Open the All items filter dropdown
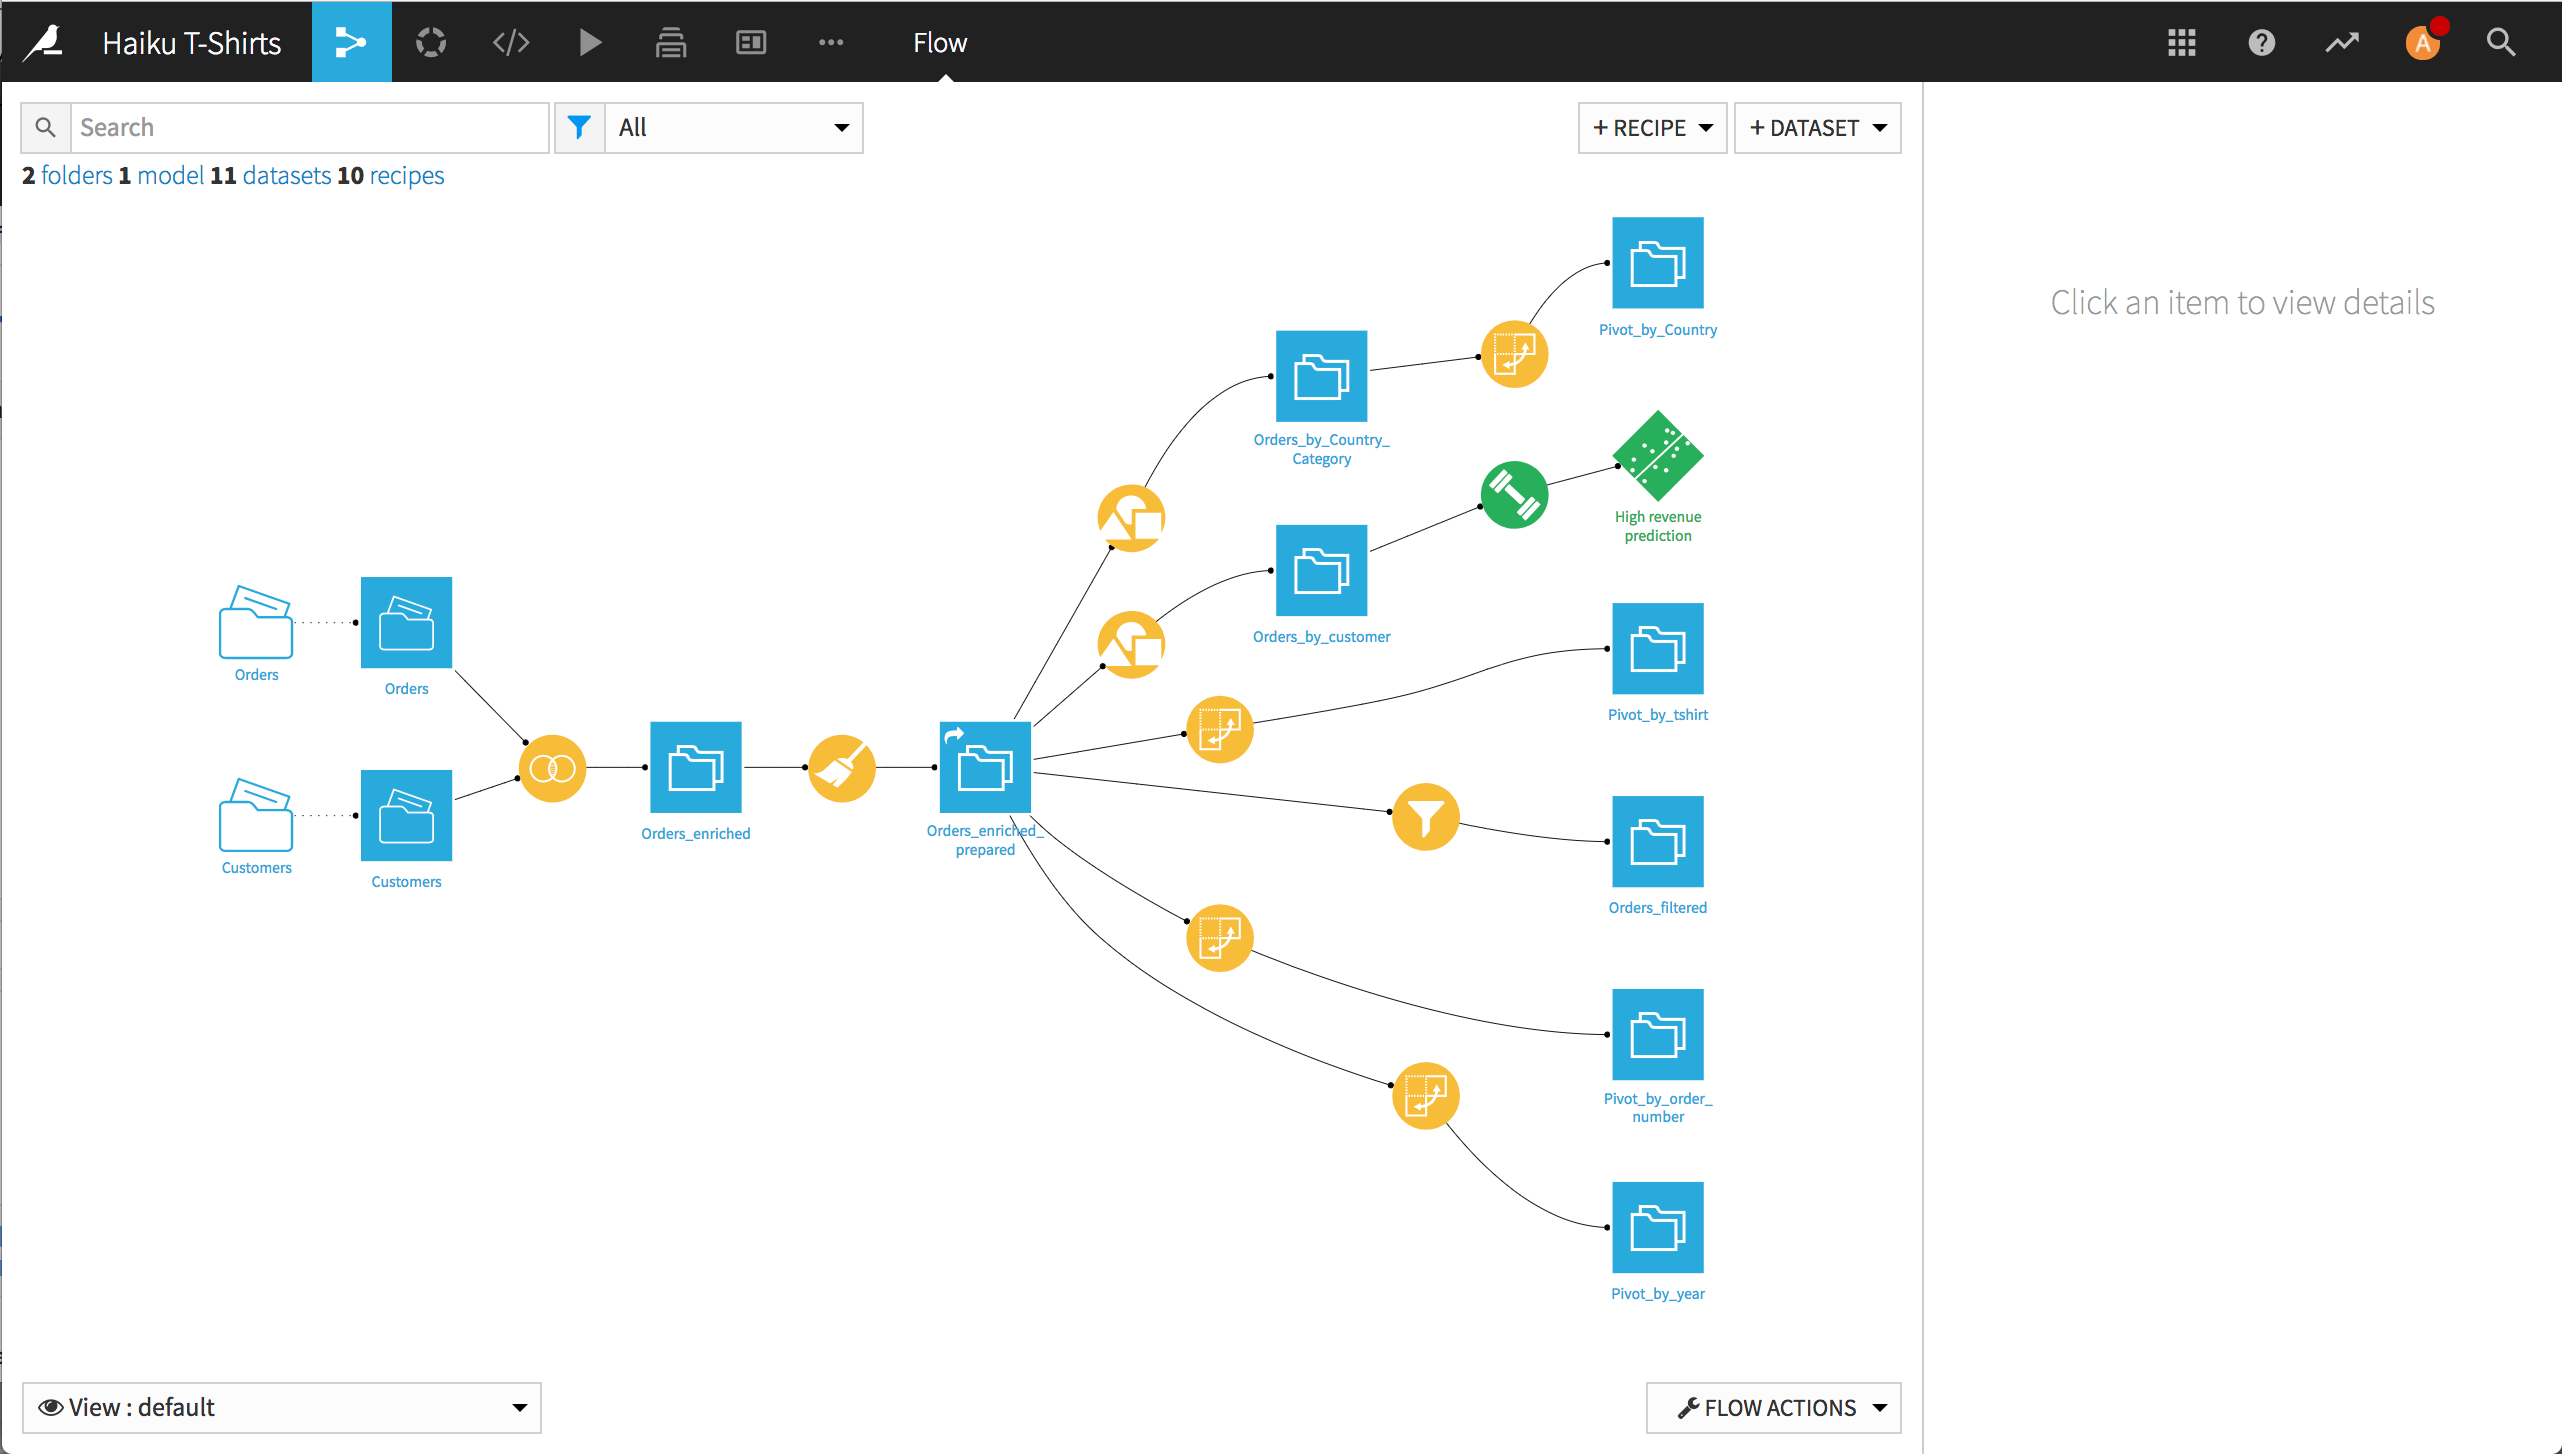The image size is (2562, 1454). 733,127
